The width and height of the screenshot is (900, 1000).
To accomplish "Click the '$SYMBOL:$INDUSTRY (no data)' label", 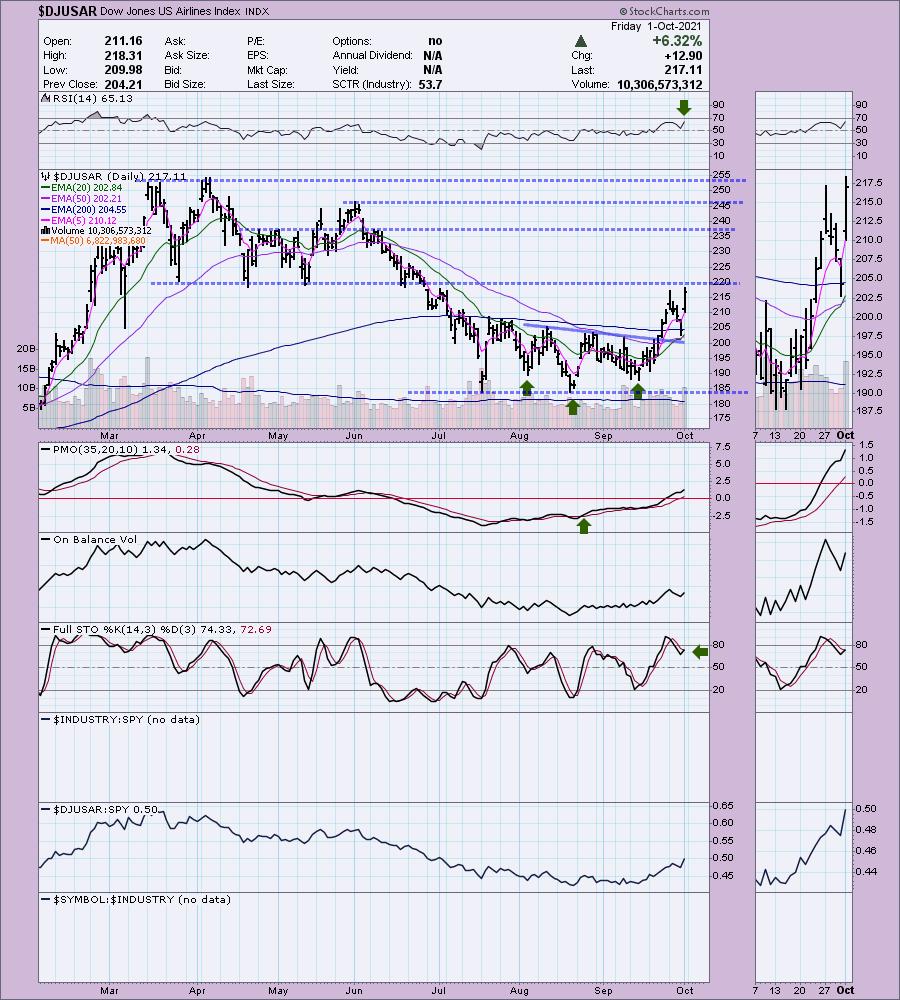I will click(x=142, y=900).
